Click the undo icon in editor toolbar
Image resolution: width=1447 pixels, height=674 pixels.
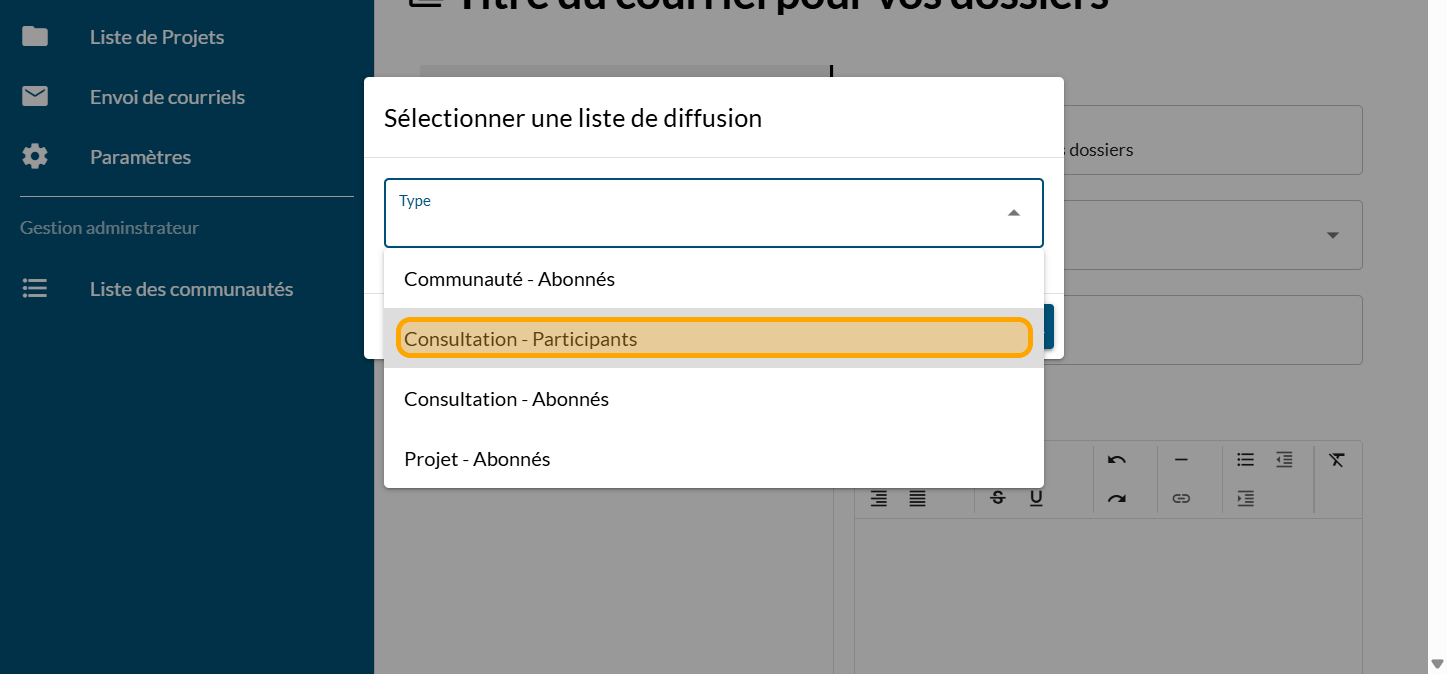1117,460
